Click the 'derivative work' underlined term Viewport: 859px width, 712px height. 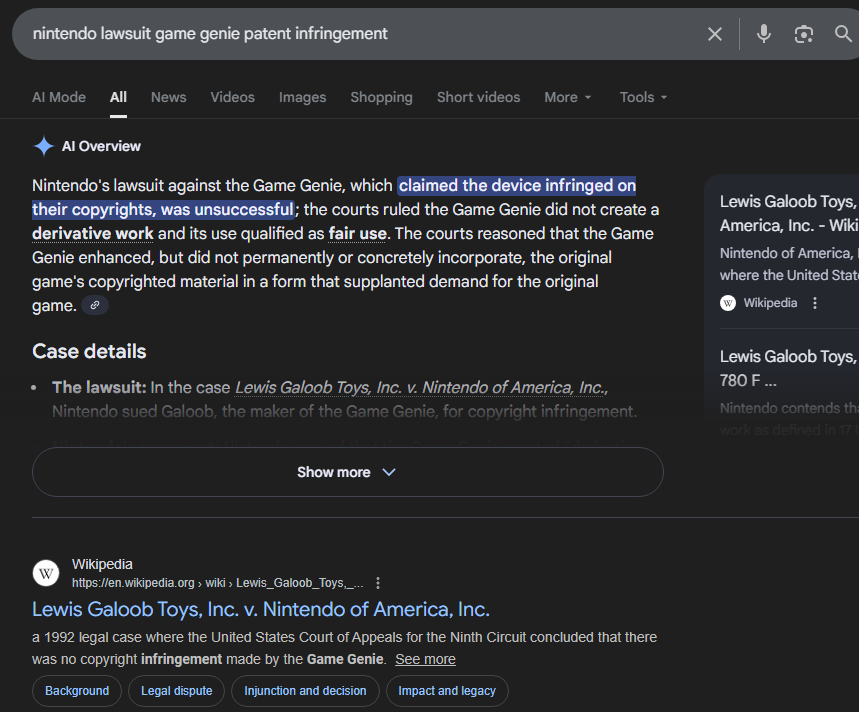(93, 234)
